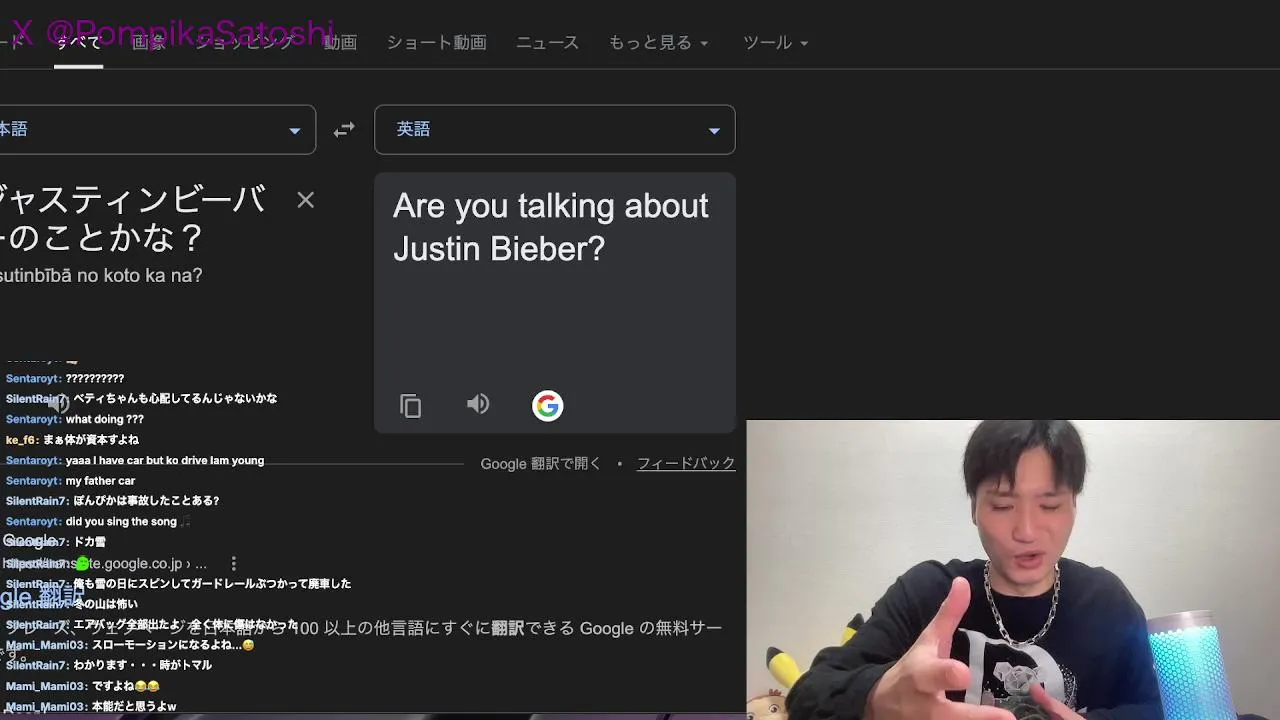Image resolution: width=1280 pixels, height=720 pixels.
Task: Clear the Japanese source text
Action: point(306,200)
